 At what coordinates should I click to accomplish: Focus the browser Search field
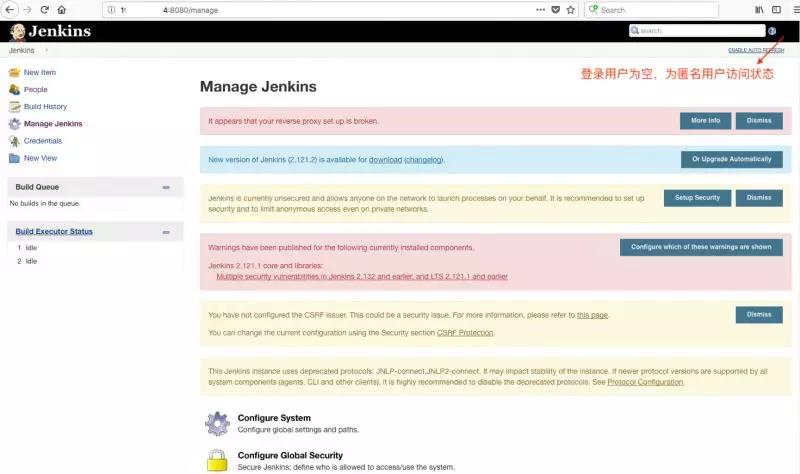pyautogui.click(x=652, y=10)
